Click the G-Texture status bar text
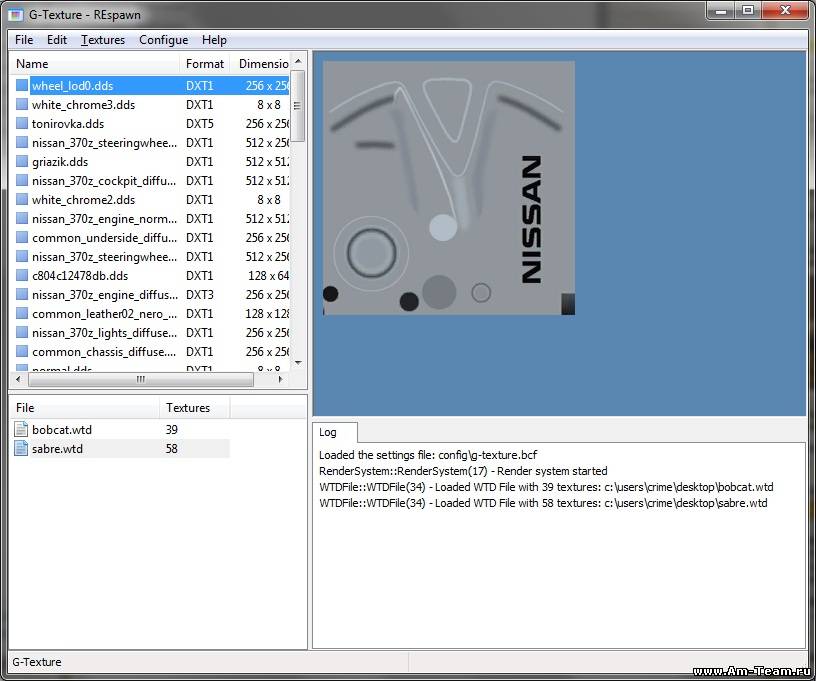The height and width of the screenshot is (681, 816). (x=36, y=662)
